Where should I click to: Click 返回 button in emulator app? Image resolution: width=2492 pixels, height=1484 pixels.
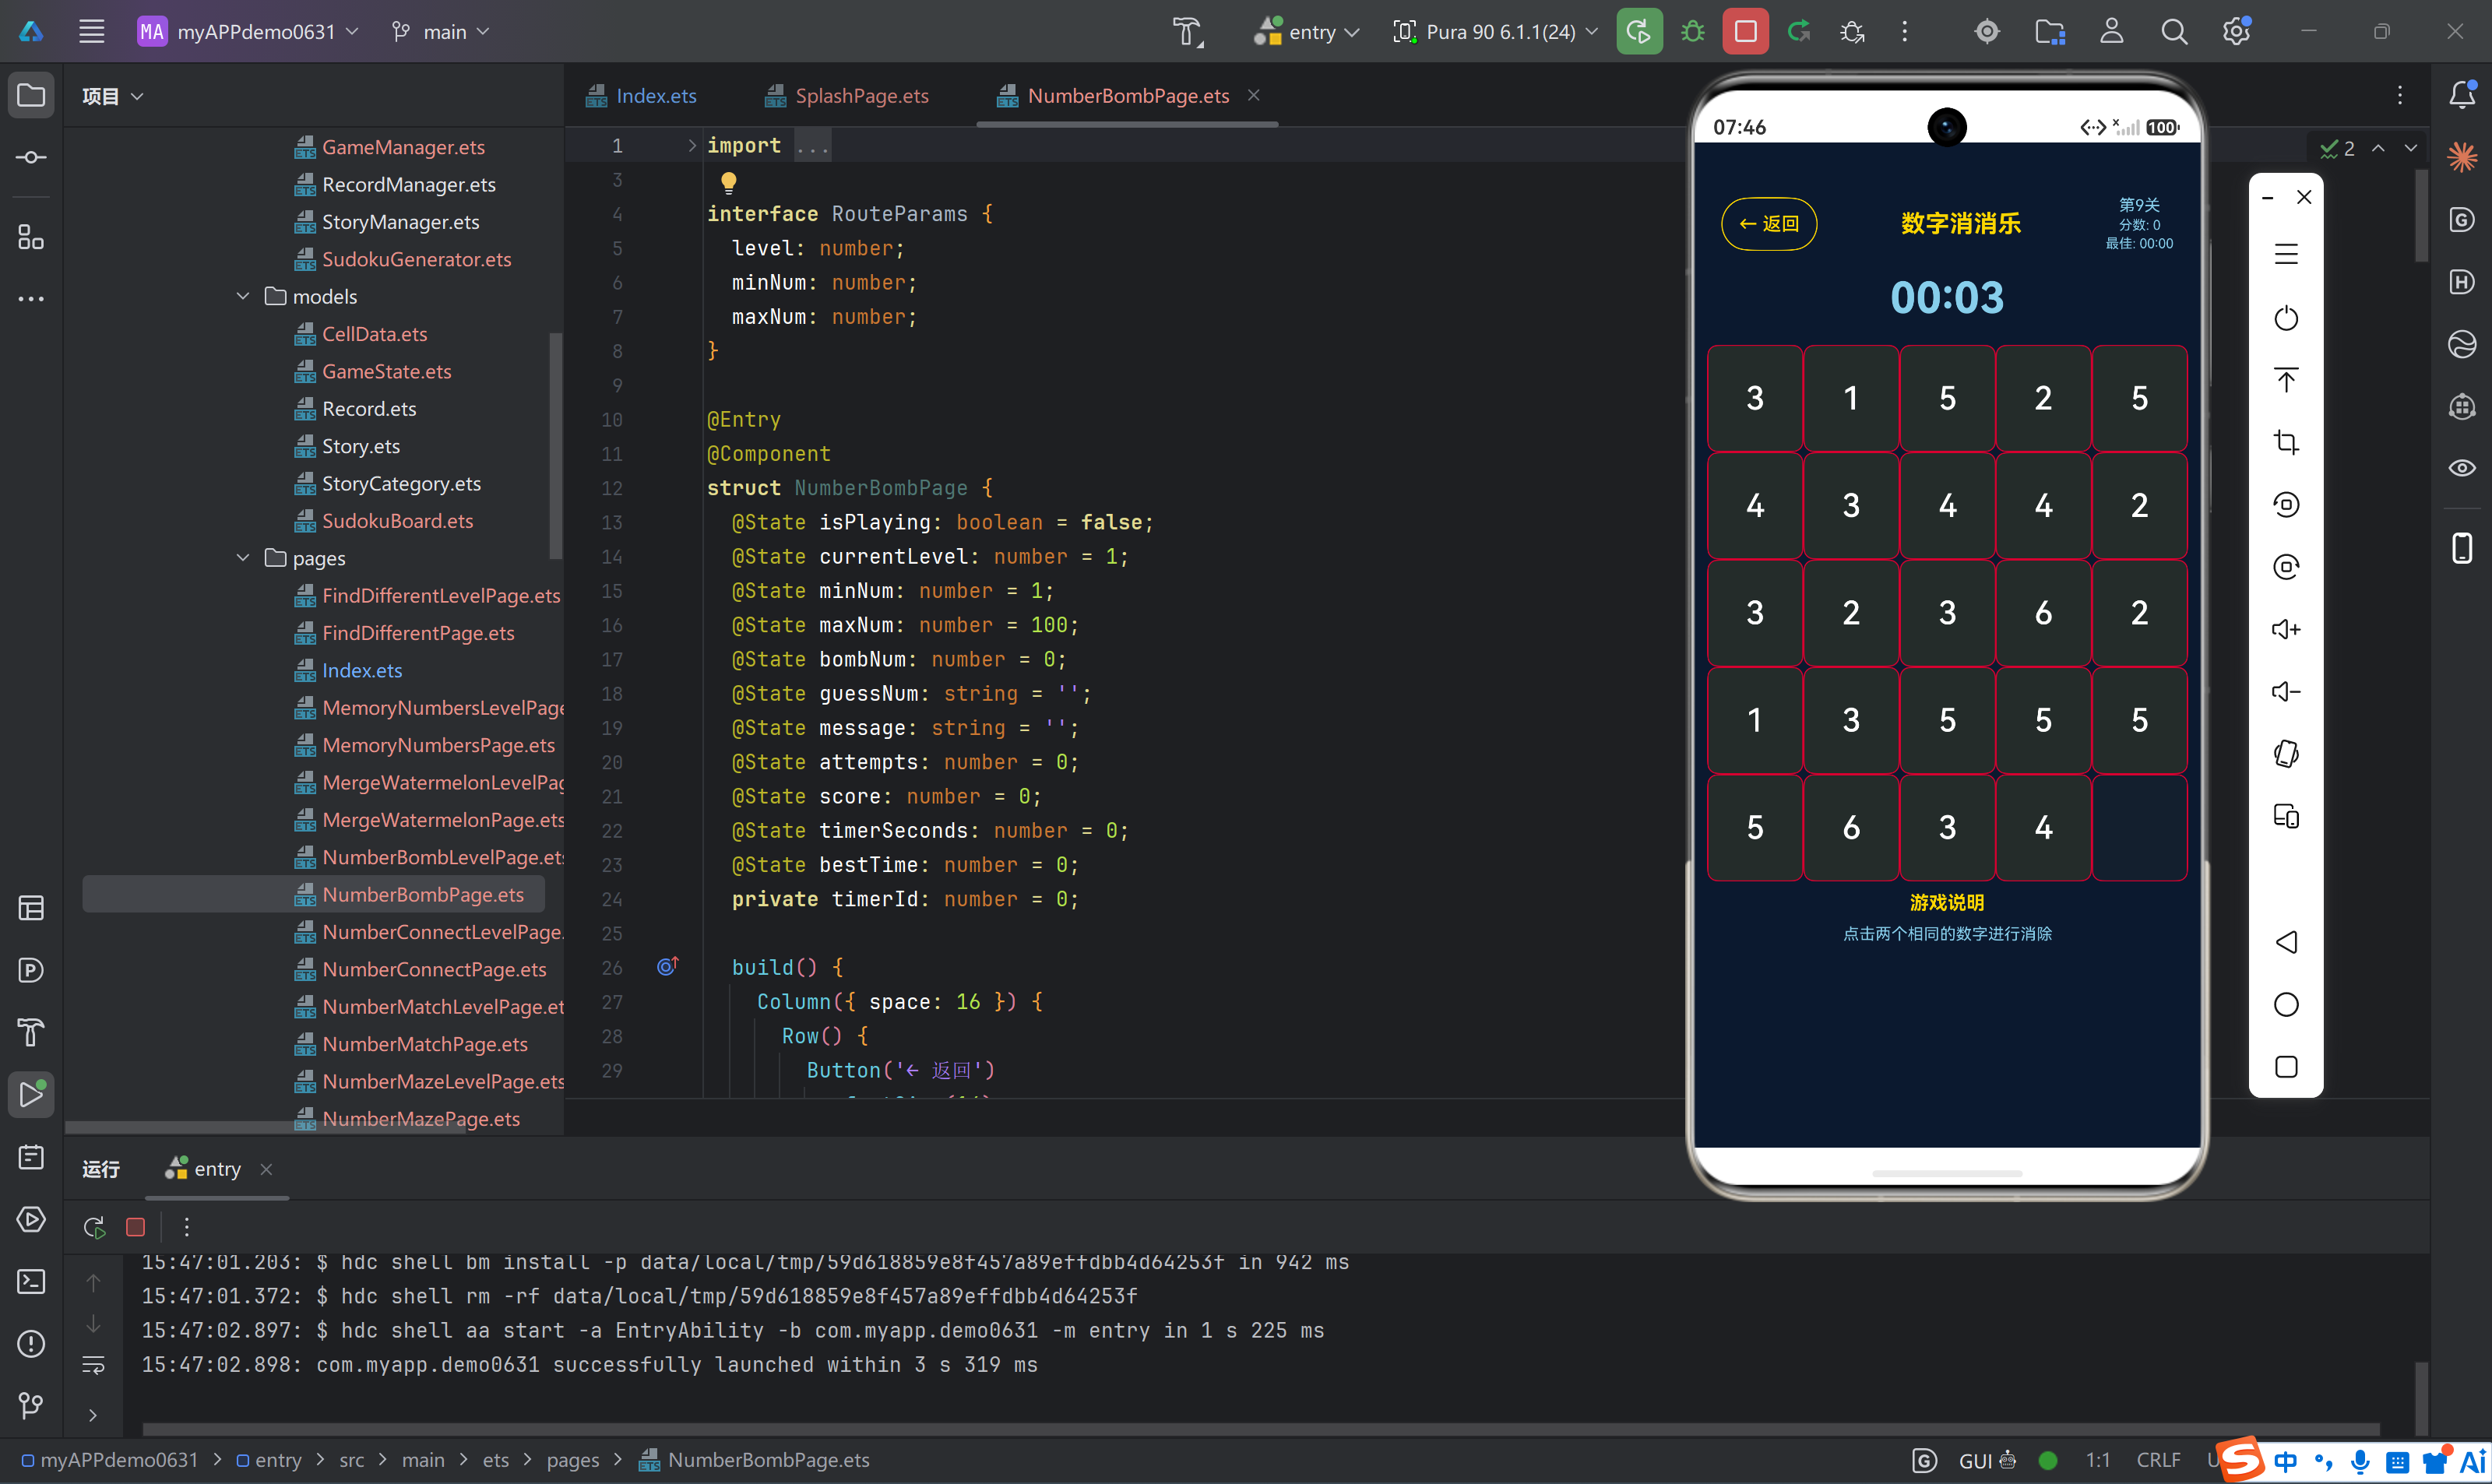(1768, 224)
